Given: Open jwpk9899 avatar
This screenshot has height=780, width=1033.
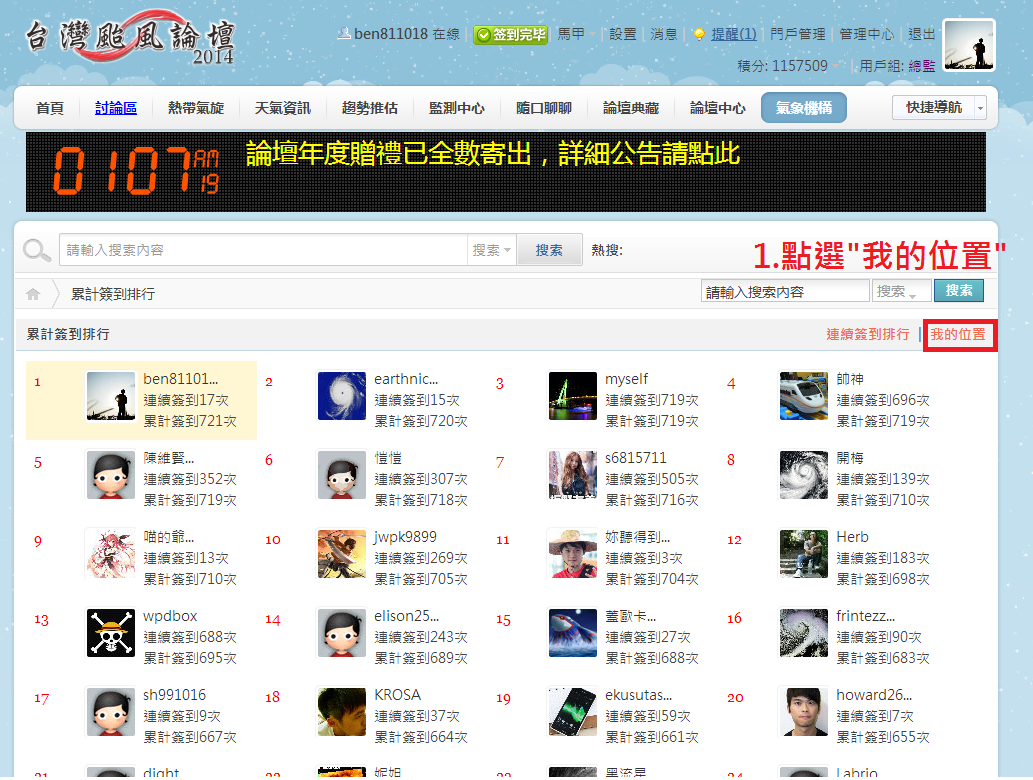Looking at the screenshot, I should click(341, 554).
